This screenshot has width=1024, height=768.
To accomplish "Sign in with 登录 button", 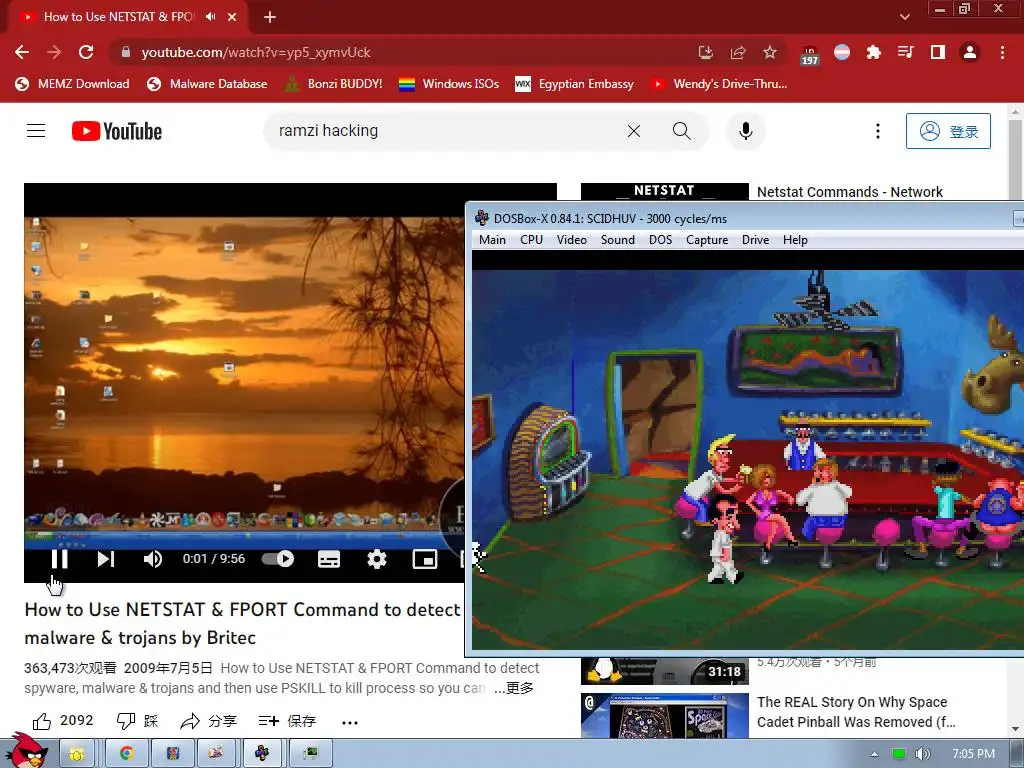I will (948, 131).
